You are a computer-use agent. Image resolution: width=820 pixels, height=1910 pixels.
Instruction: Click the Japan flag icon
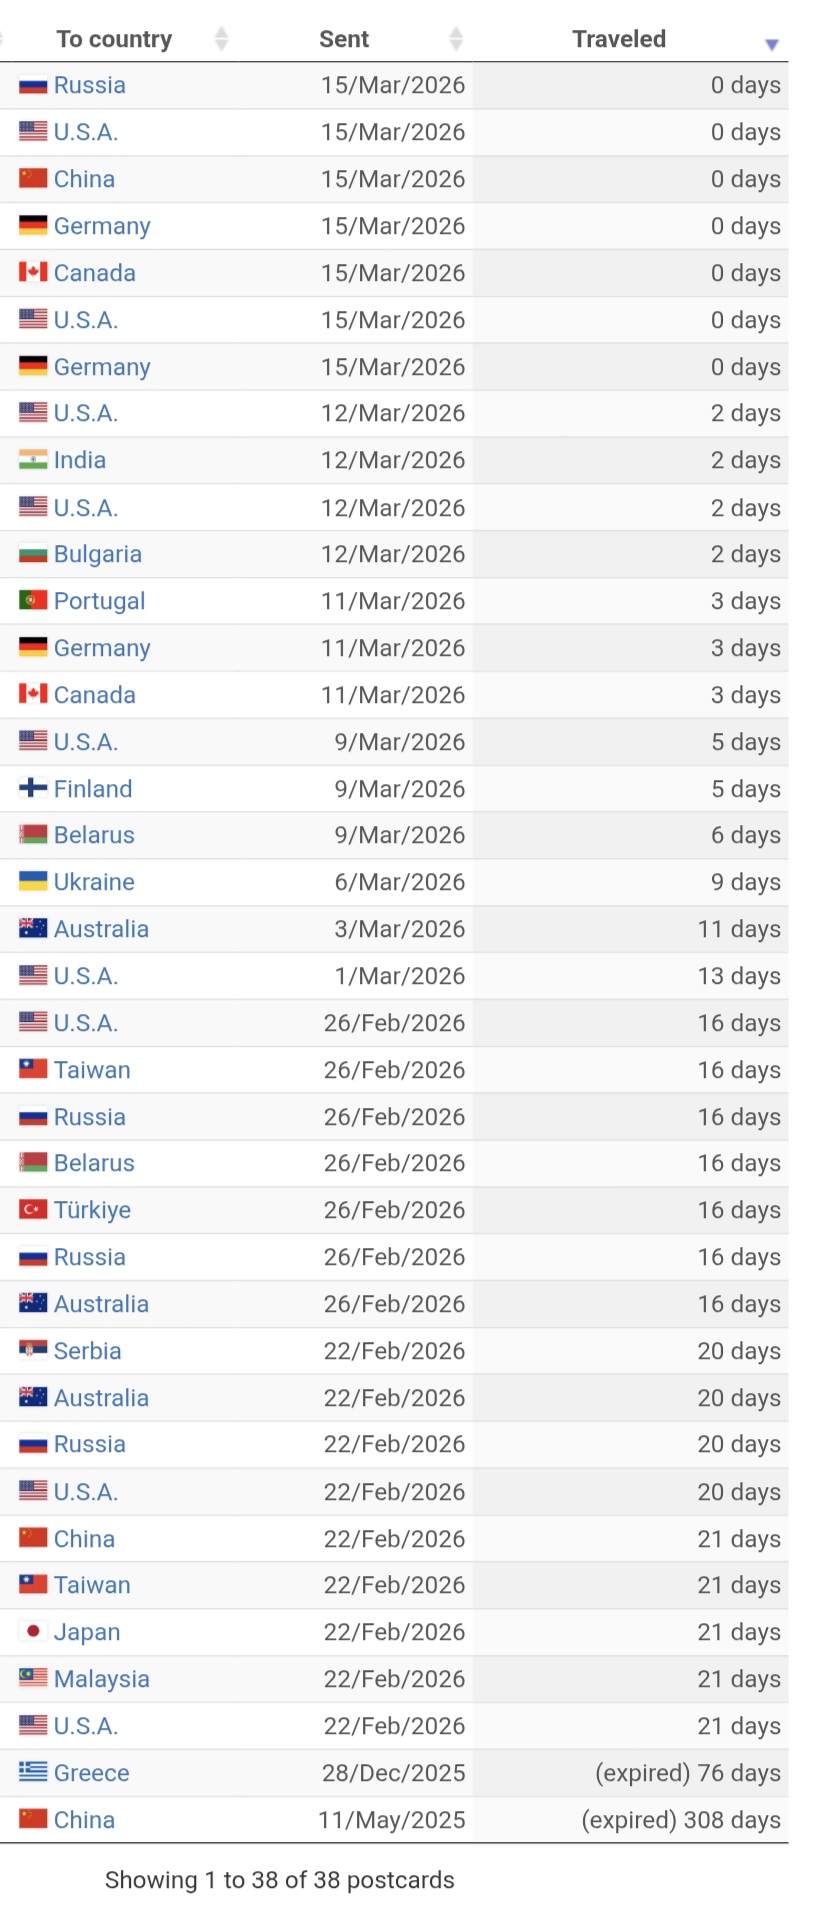pyautogui.click(x=33, y=1632)
